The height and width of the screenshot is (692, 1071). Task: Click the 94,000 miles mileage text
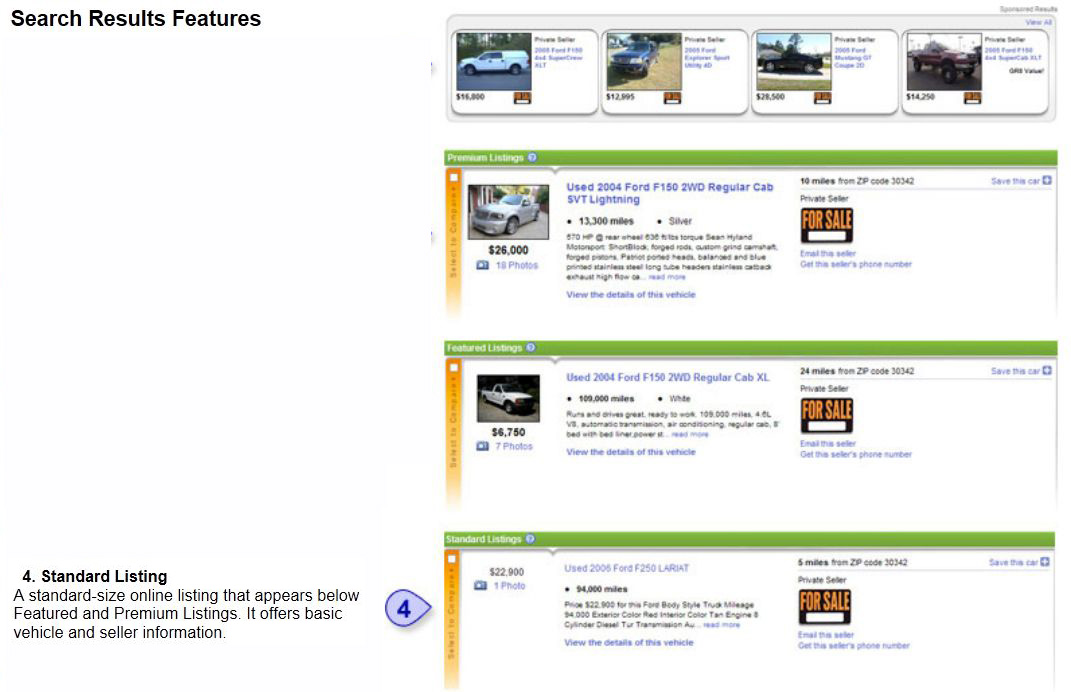(602, 589)
